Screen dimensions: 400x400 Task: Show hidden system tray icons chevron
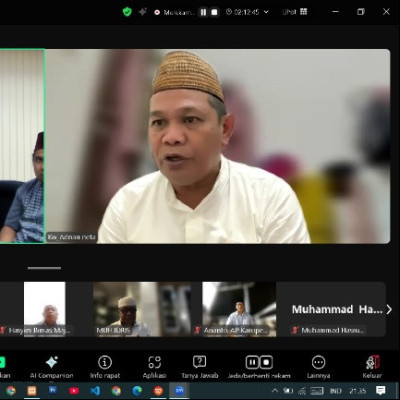click(x=275, y=391)
